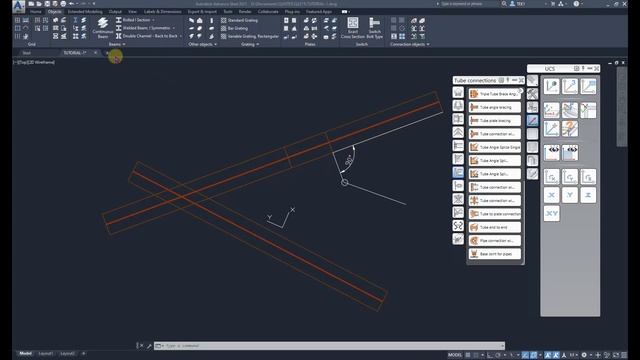This screenshot has height=360, width=640.
Task: Close the Tube connections palette
Action: tap(521, 80)
